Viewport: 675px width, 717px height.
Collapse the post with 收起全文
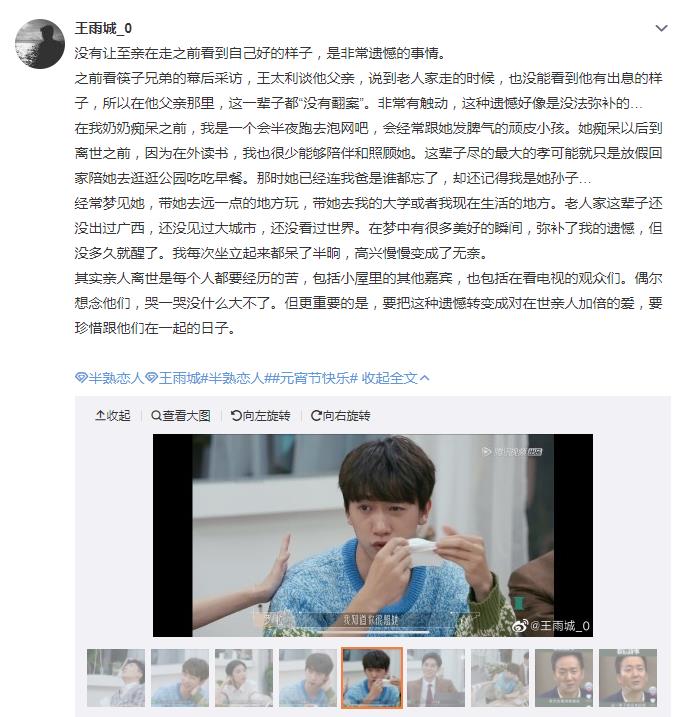[x=396, y=378]
